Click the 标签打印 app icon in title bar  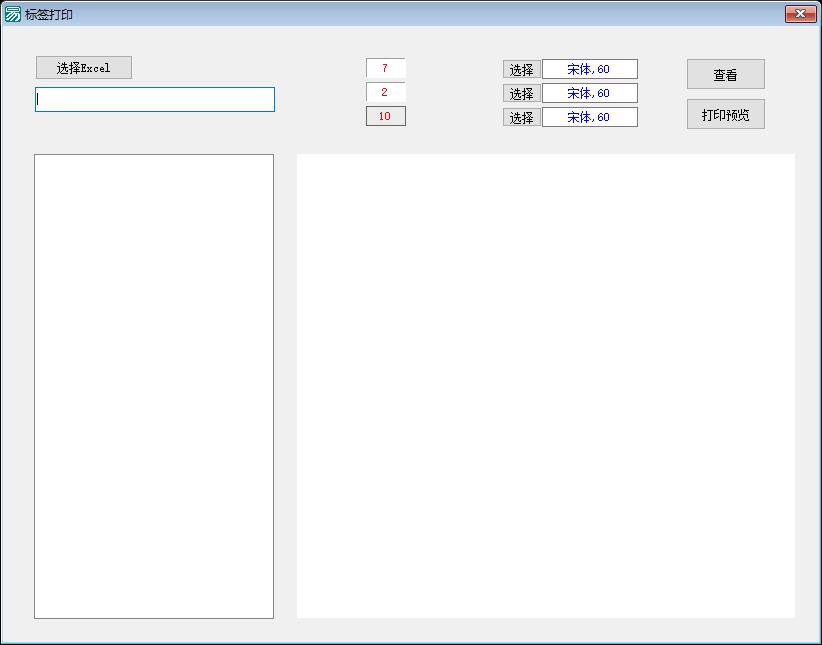[13, 14]
